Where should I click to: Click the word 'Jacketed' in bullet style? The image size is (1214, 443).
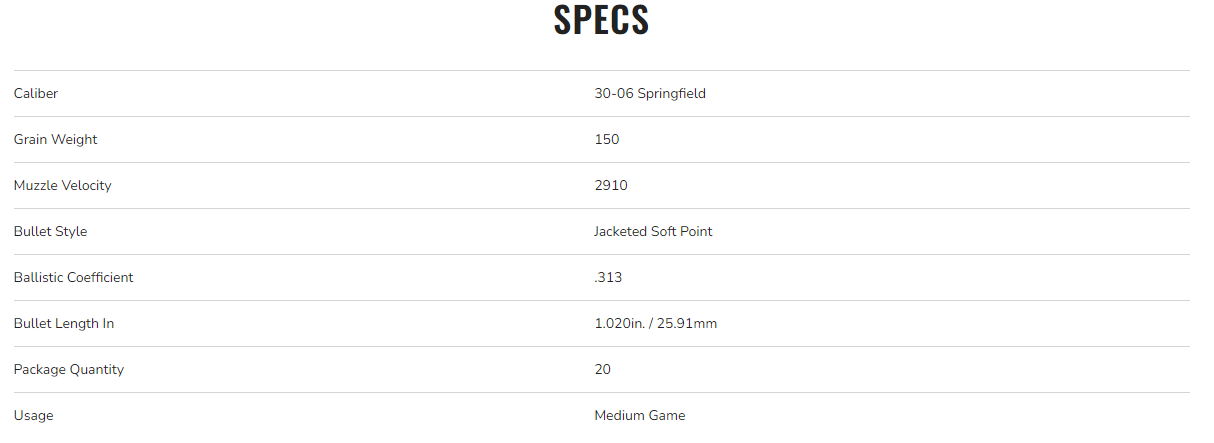click(x=621, y=231)
